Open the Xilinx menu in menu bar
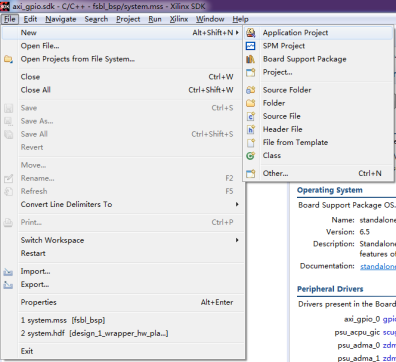This screenshot has height=362, width=396. pos(179,19)
